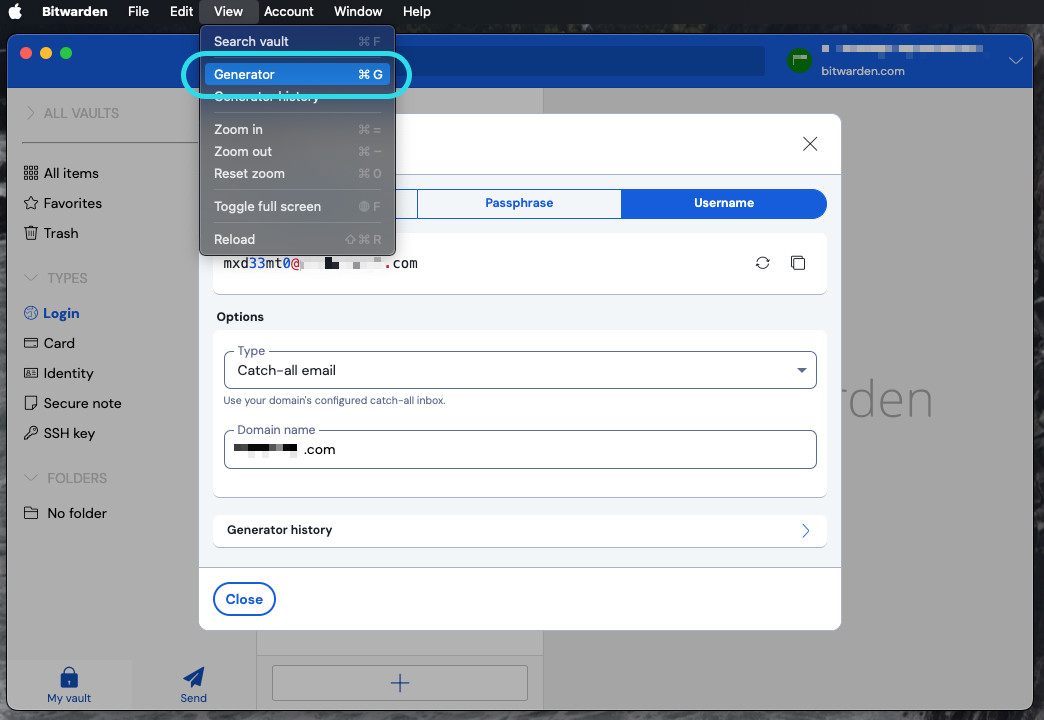Viewport: 1044px width, 720px height.
Task: Click the account avatar icon
Action: 799,61
